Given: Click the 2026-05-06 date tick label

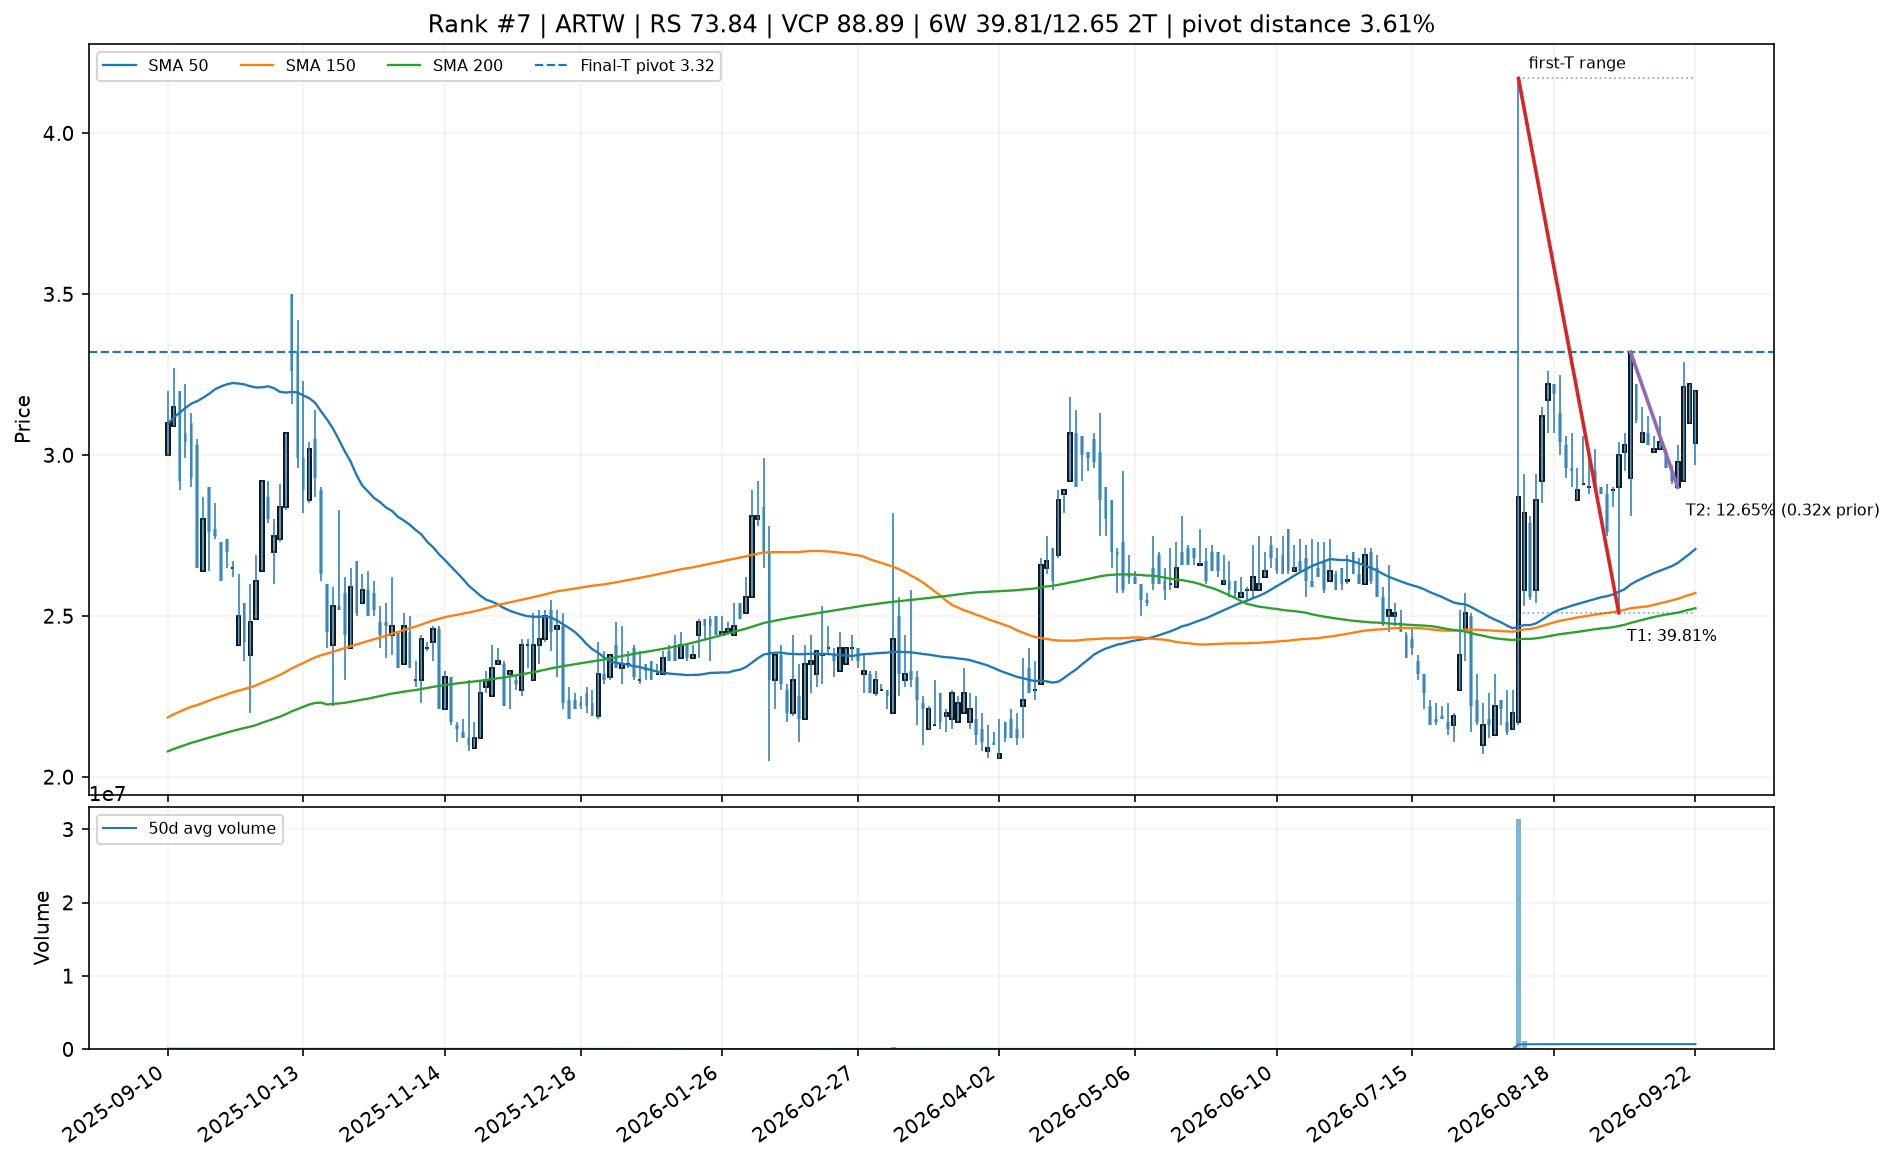Looking at the screenshot, I should click(x=1082, y=1101).
